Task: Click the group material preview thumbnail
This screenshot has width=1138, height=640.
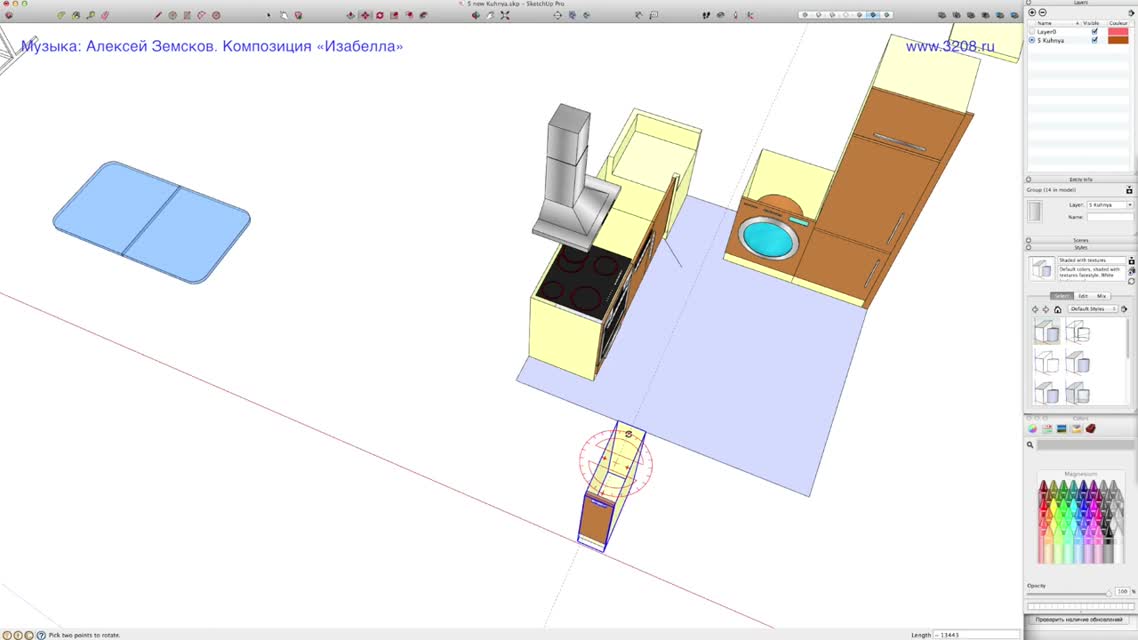Action: point(1034,211)
